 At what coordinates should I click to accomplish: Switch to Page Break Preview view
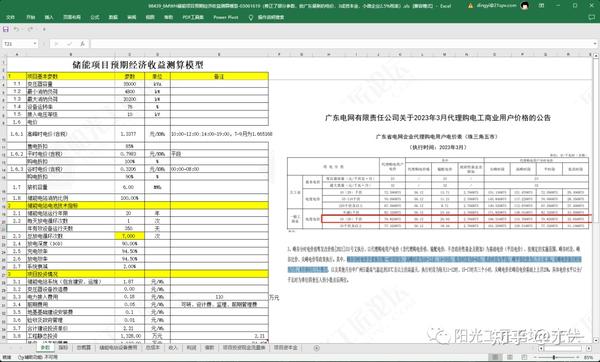tap(524, 357)
